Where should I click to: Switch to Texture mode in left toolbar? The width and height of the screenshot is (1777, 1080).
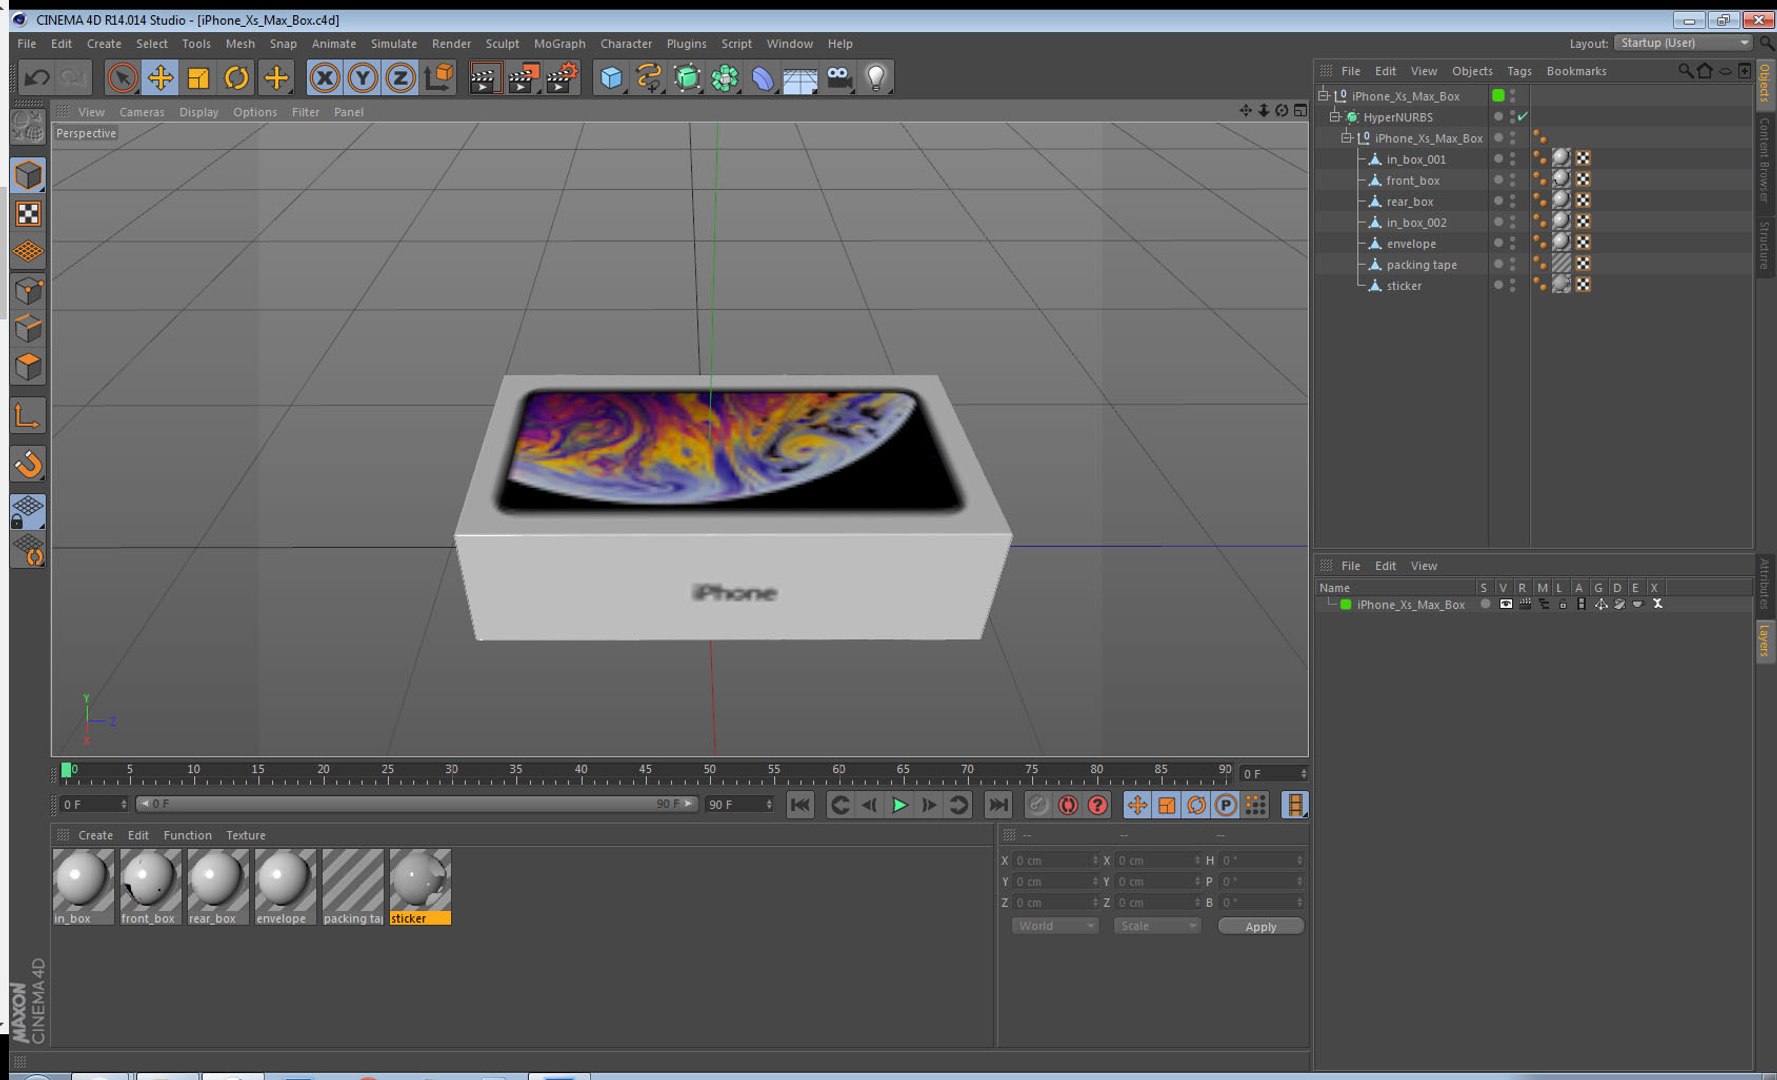point(28,214)
